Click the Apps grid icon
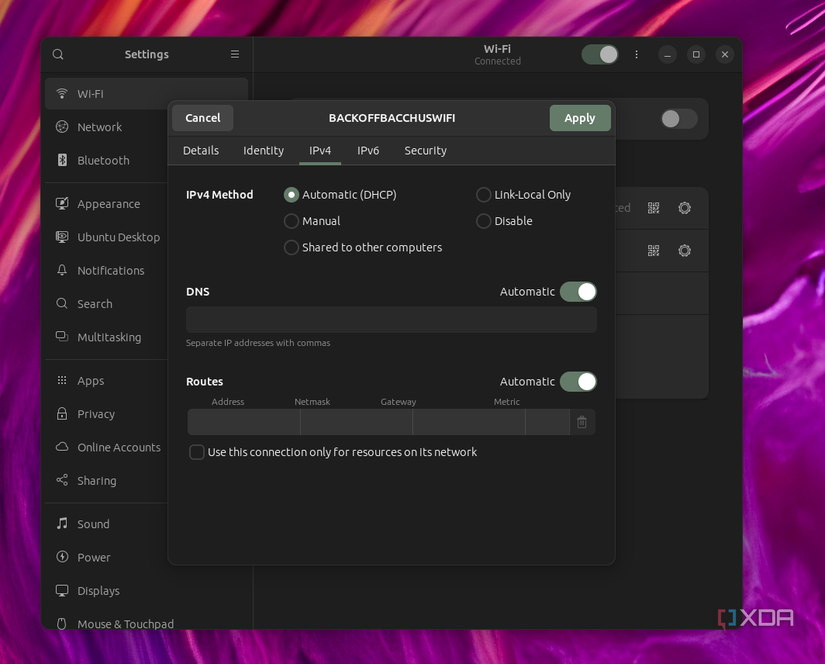The width and height of the screenshot is (825, 664). [62, 380]
